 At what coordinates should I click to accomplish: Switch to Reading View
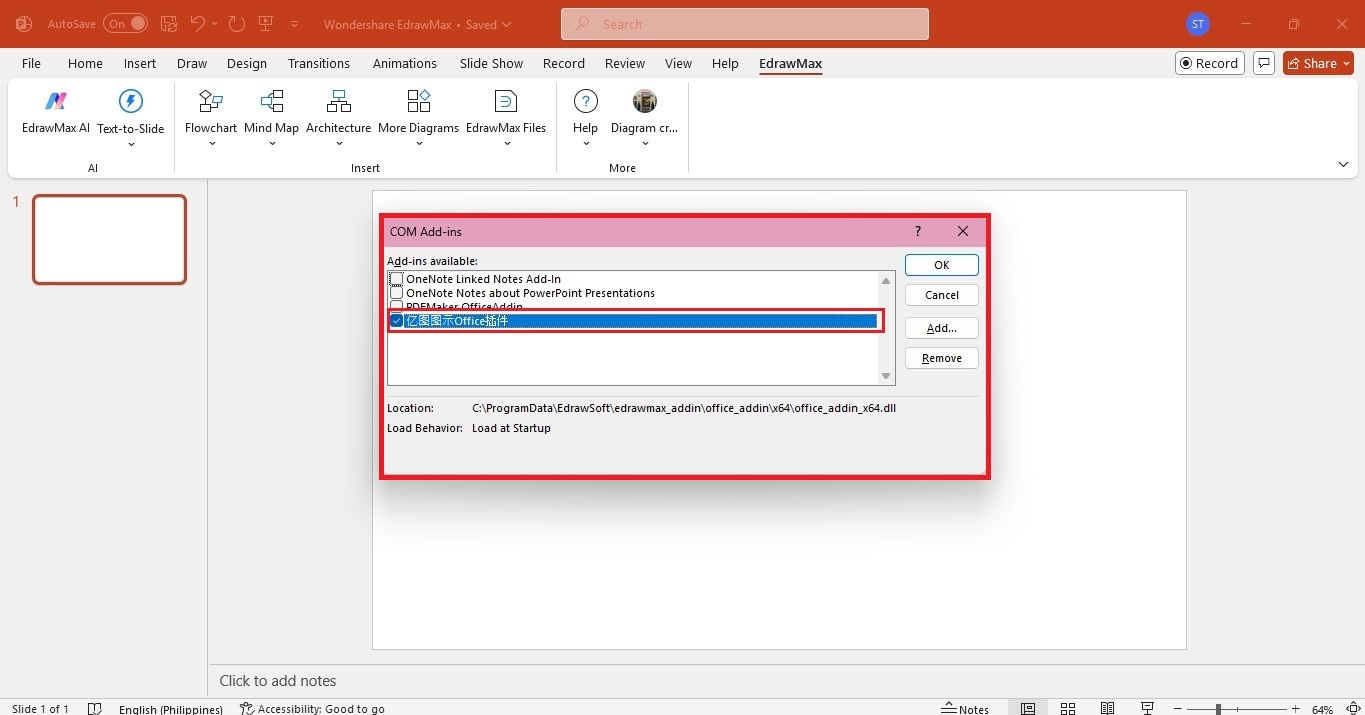1107,708
